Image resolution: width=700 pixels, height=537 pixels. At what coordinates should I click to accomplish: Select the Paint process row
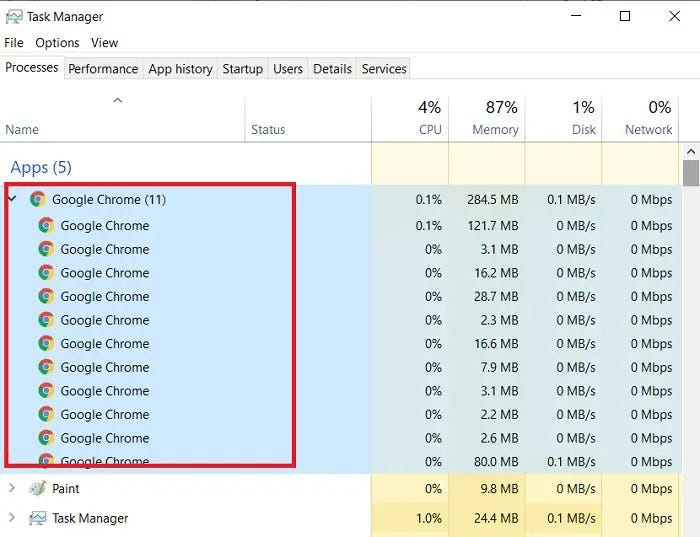(x=341, y=488)
